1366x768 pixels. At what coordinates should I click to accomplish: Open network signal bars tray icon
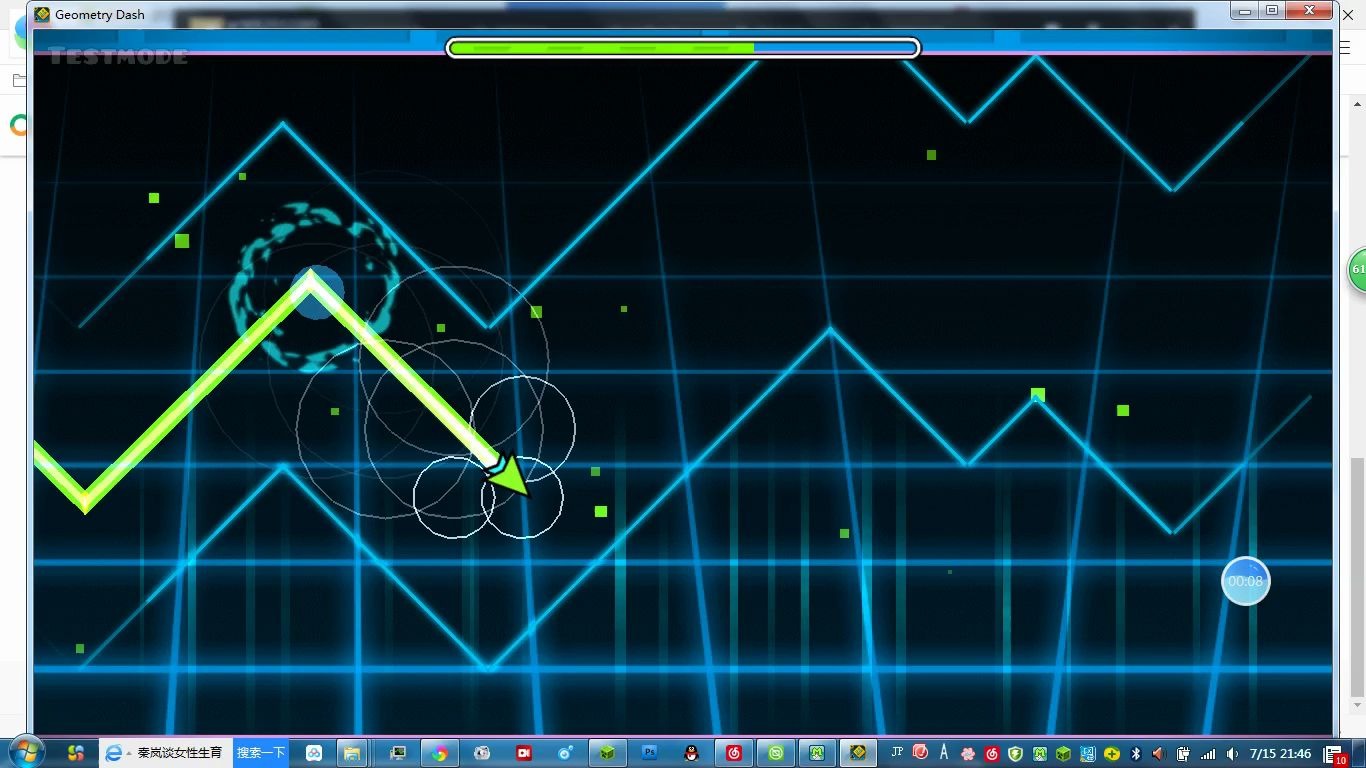coord(1207,754)
